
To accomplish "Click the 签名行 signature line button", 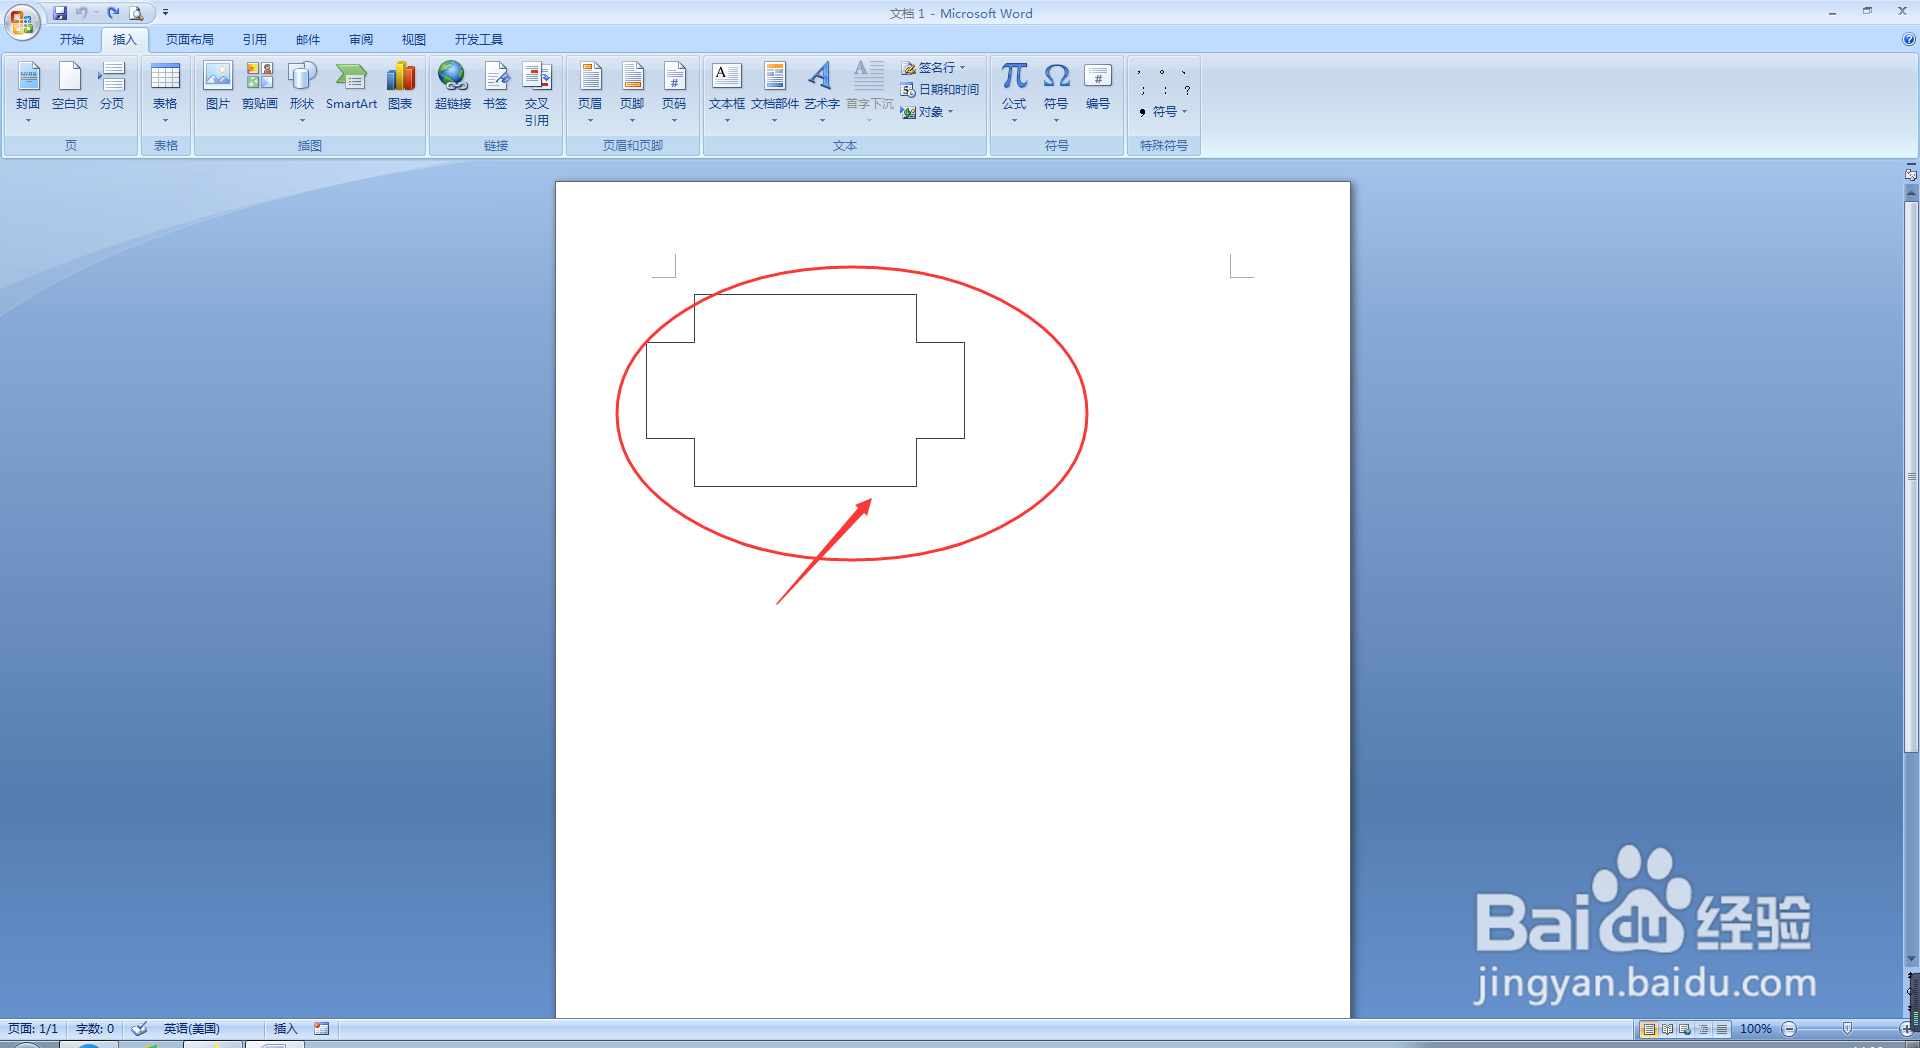I will (x=933, y=68).
